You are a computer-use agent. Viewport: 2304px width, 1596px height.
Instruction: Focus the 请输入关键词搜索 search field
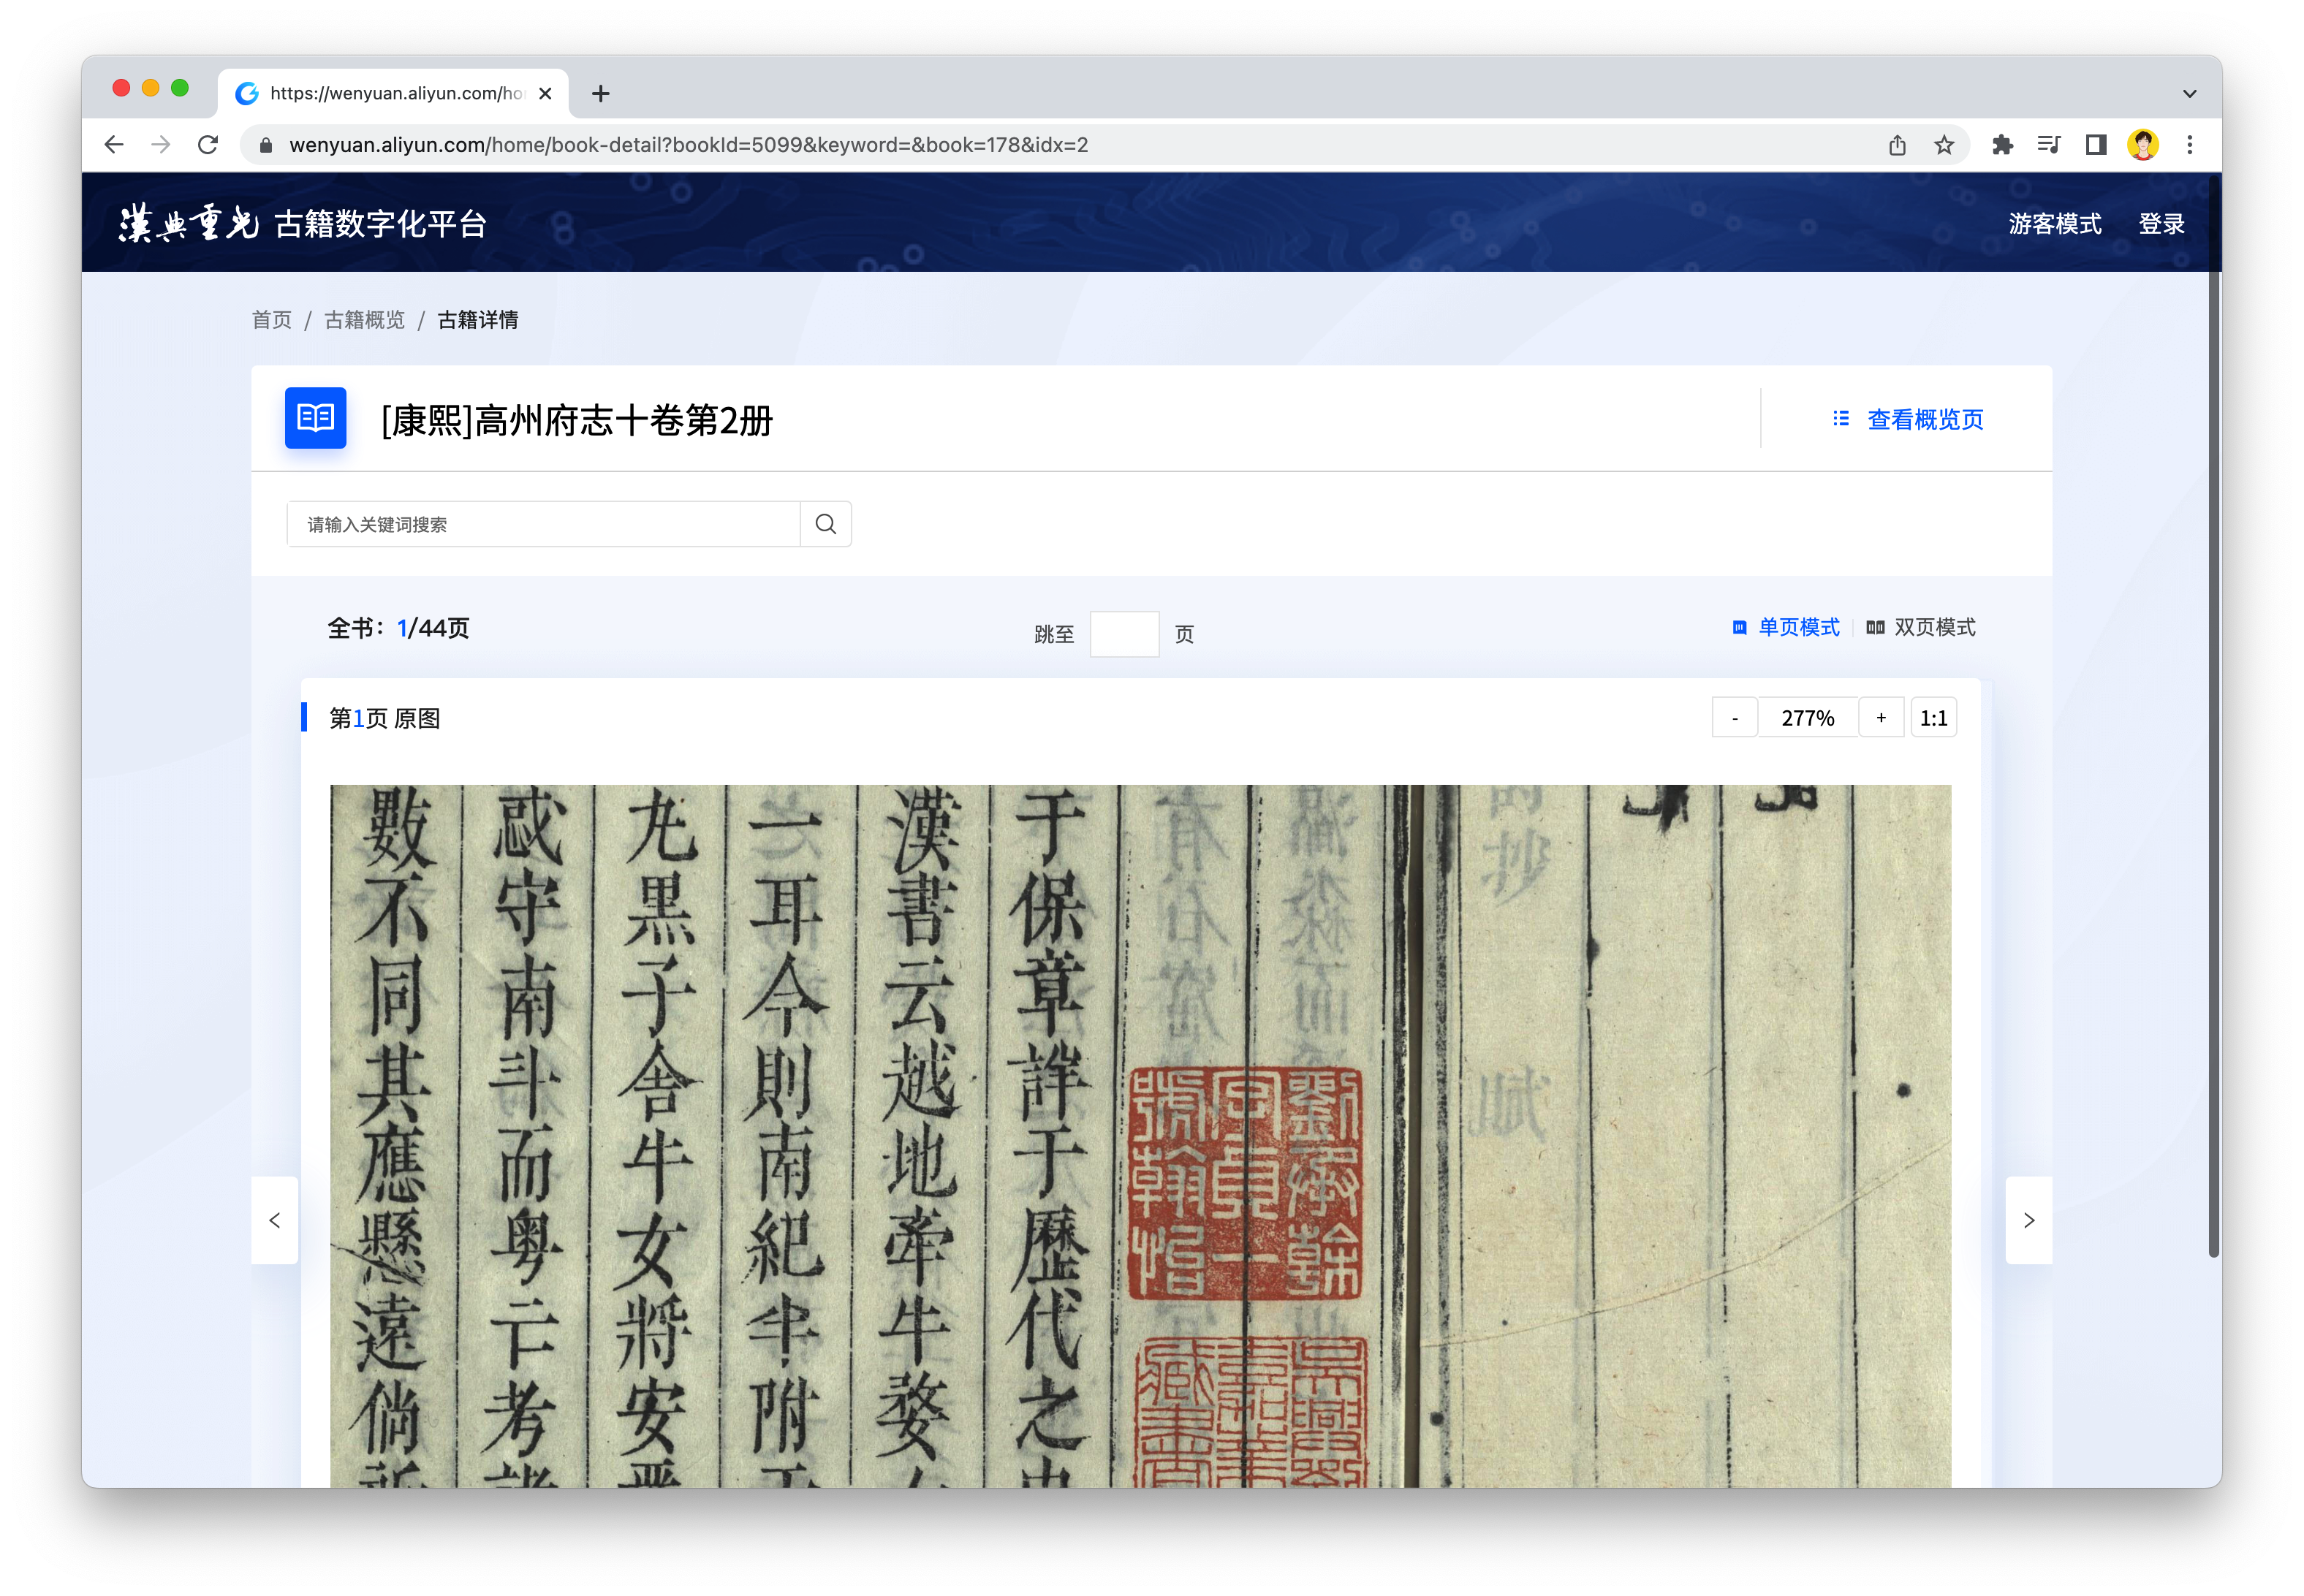[x=543, y=524]
